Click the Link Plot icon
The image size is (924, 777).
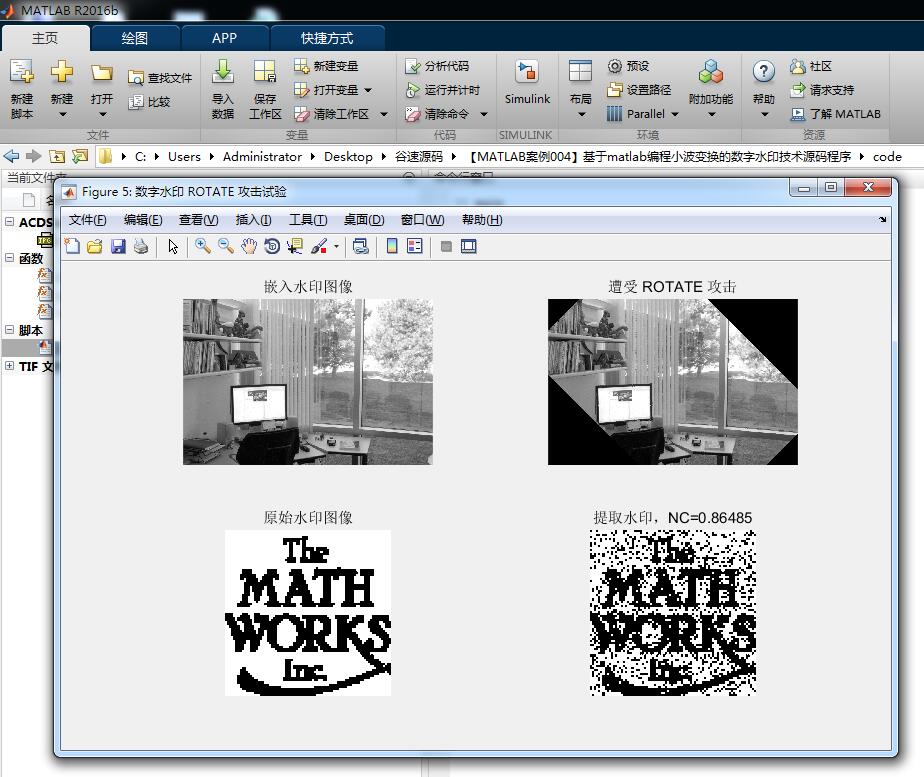[x=360, y=246]
